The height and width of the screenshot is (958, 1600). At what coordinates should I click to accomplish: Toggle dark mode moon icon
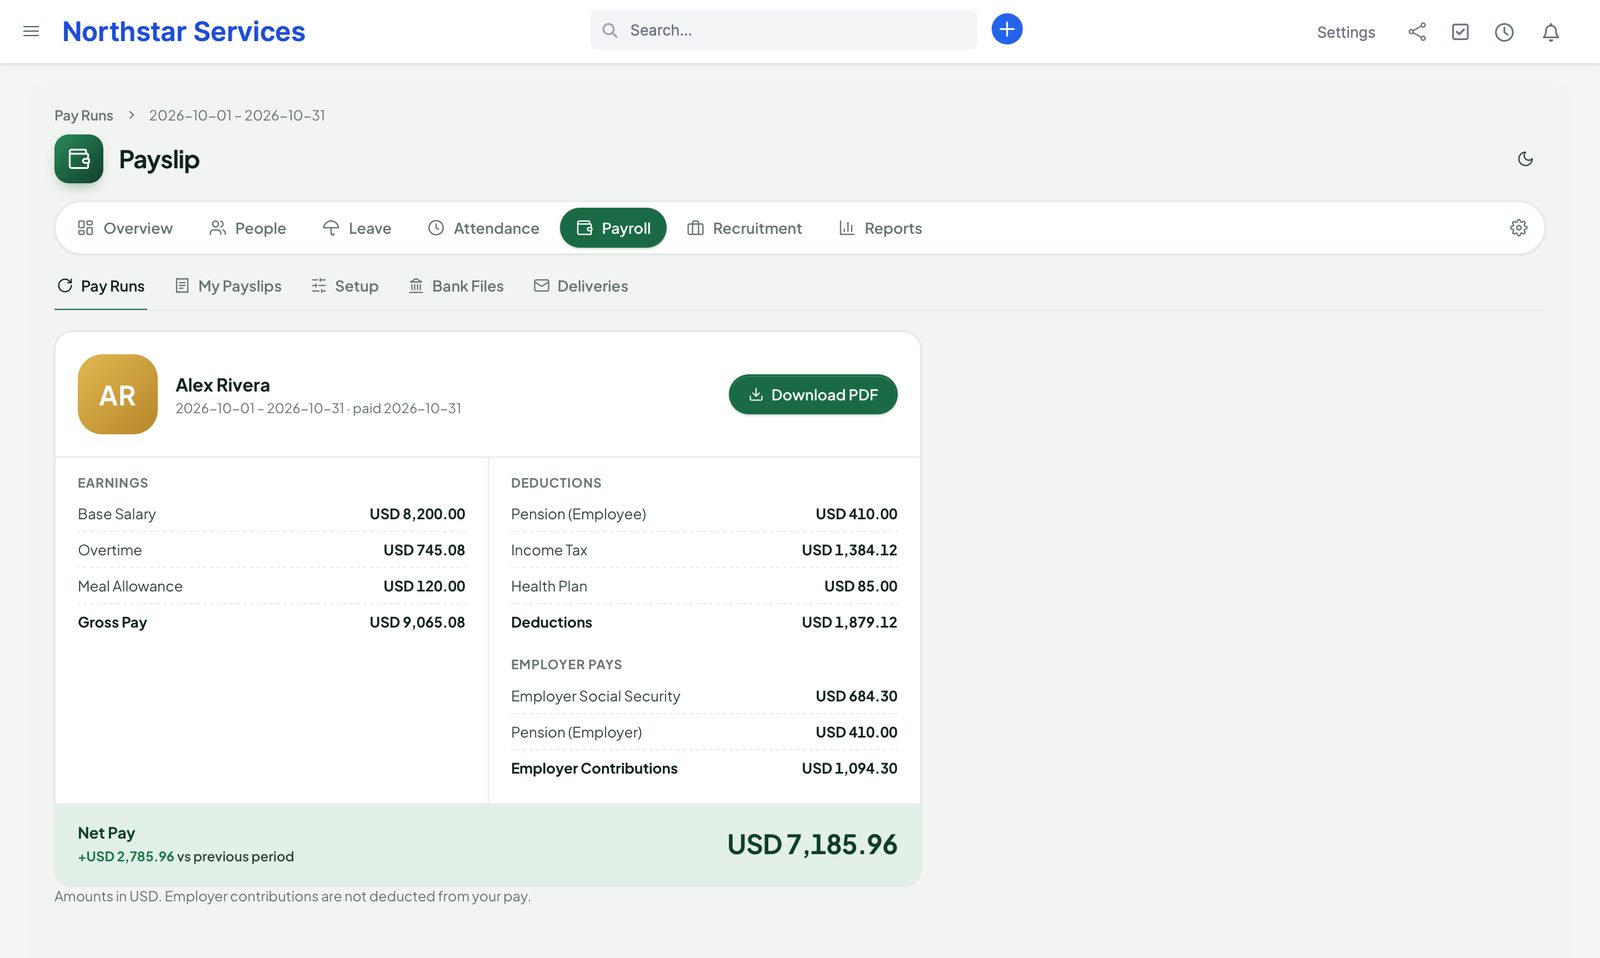click(1525, 159)
